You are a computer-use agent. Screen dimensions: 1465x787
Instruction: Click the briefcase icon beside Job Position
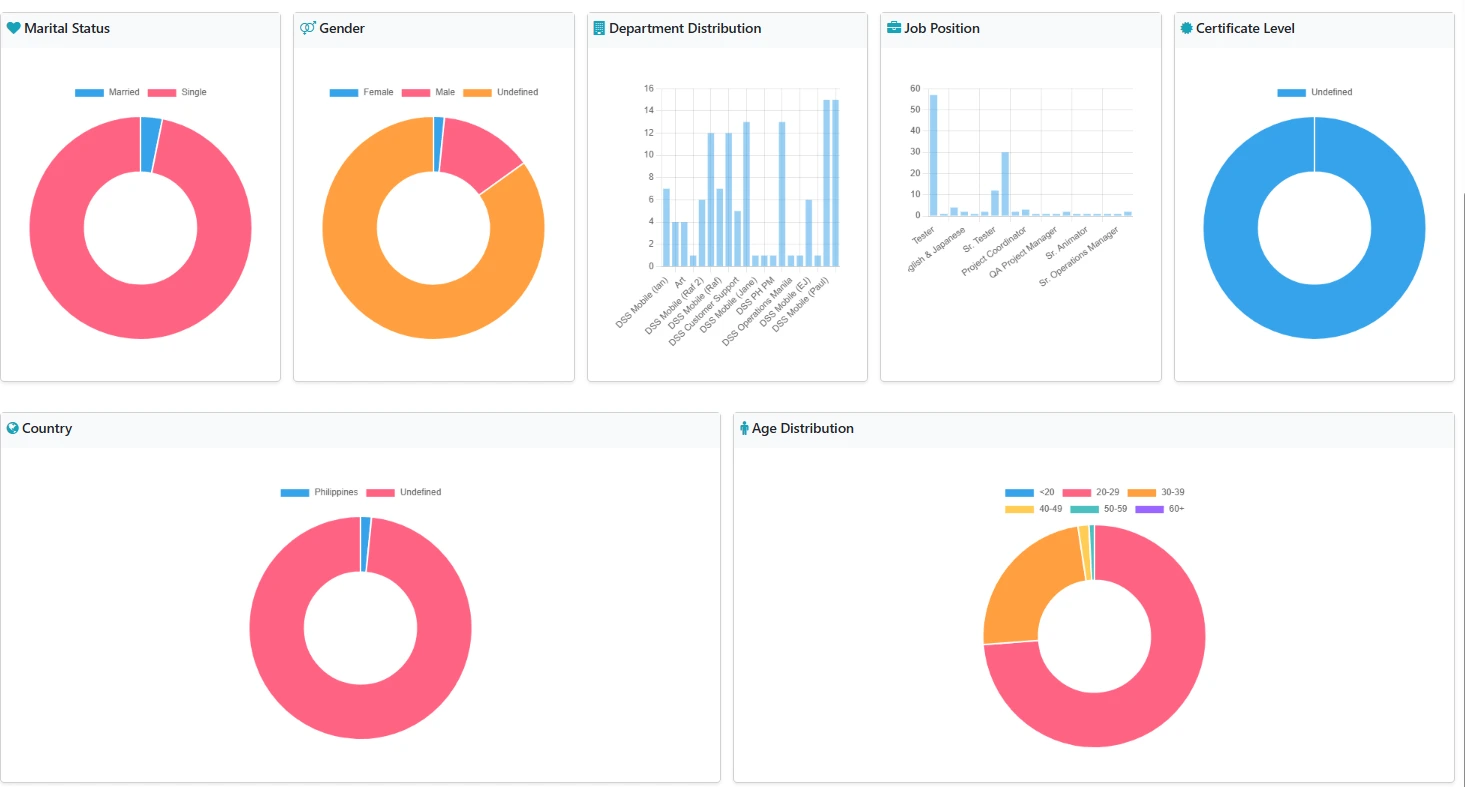(893, 29)
